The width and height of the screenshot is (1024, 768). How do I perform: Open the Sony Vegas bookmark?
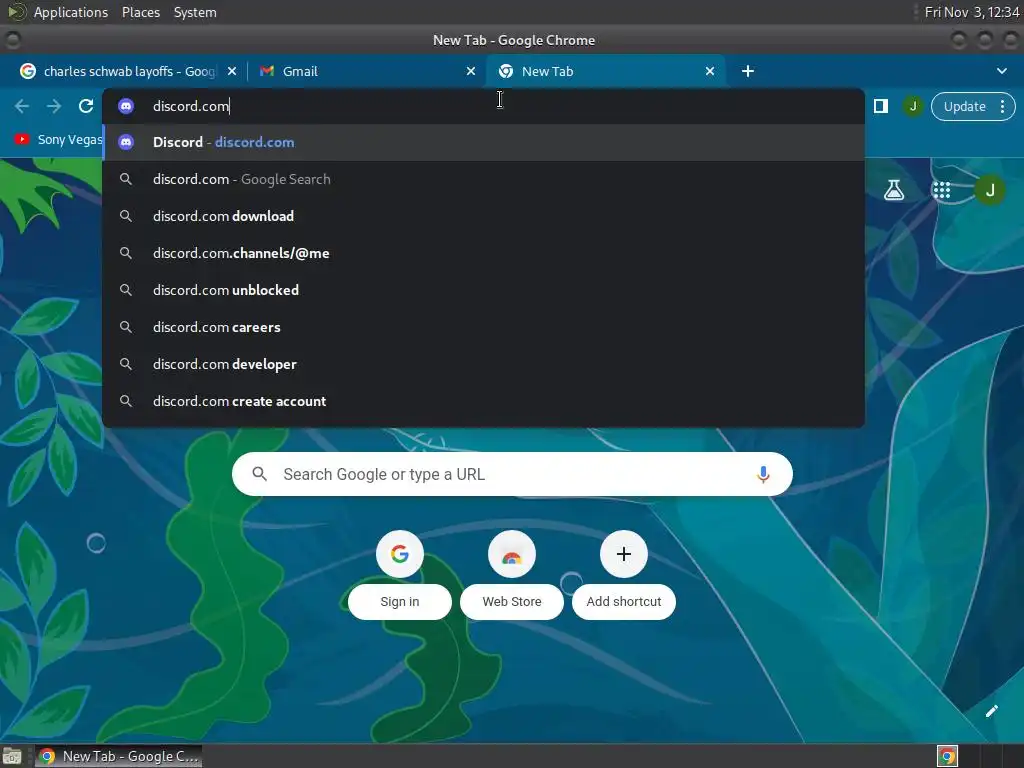coord(59,139)
